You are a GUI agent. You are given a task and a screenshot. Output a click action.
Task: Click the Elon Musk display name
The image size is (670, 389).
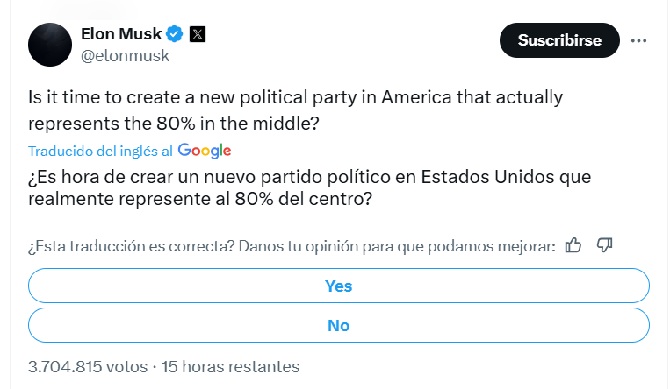pos(121,34)
